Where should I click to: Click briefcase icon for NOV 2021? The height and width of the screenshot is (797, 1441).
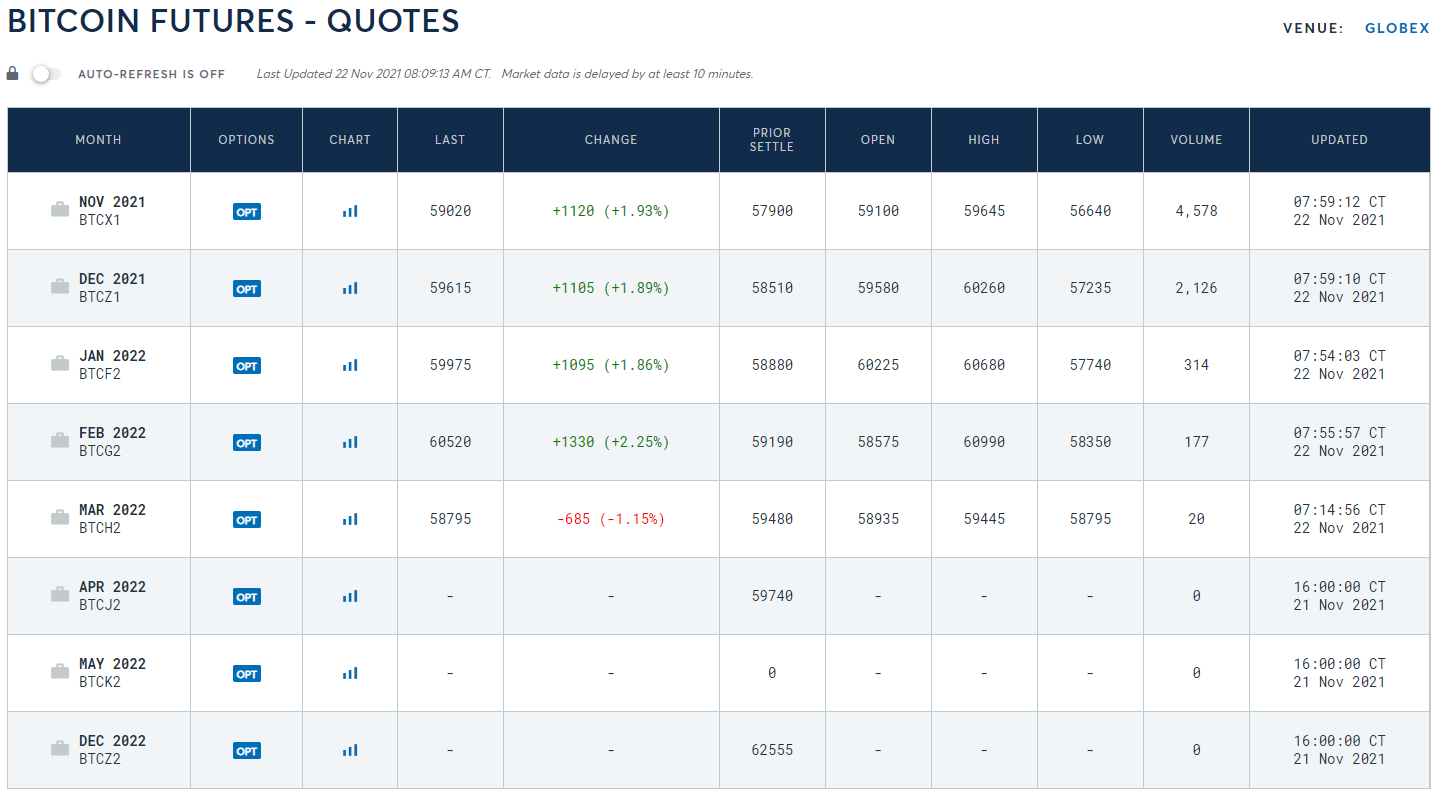pyautogui.click(x=60, y=209)
